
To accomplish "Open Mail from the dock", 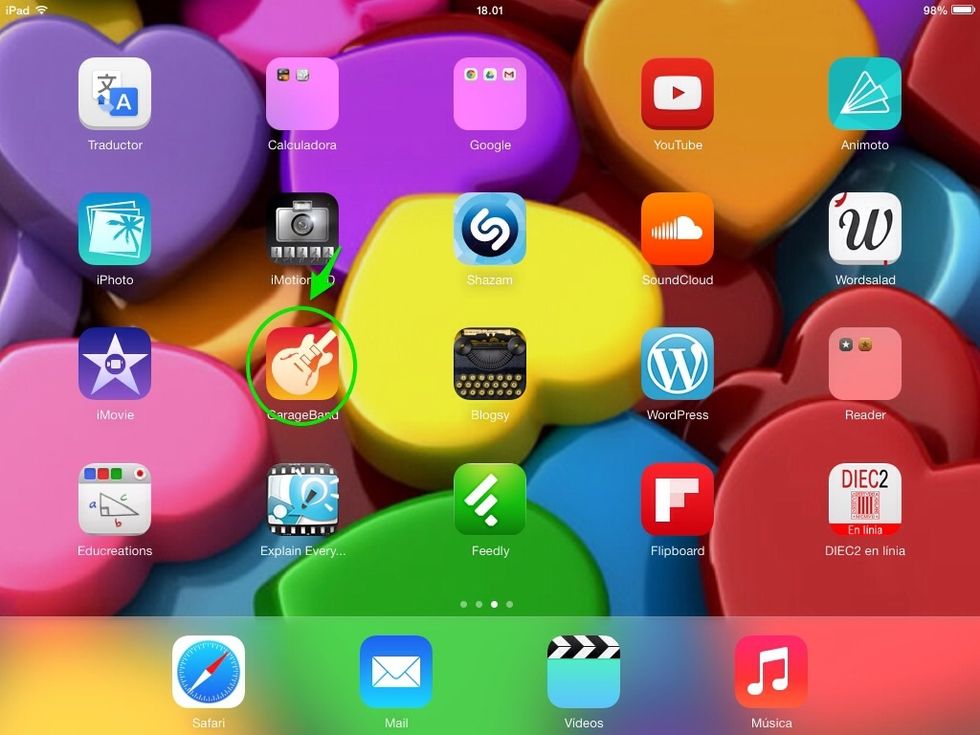I will click(x=396, y=671).
